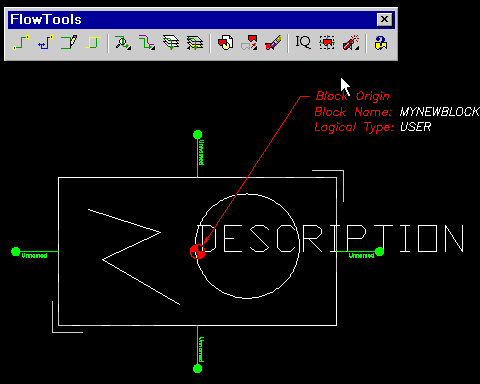Click the dashed-frame block select icon
Viewport: 480px width, 384px height.
[327, 43]
